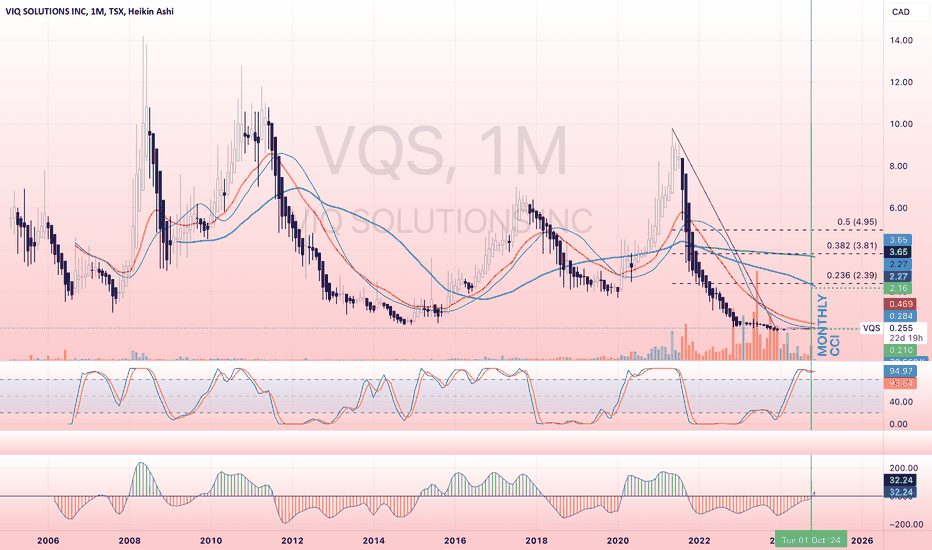Image resolution: width=932 pixels, height=550 pixels.
Task: Click the 2014 time axis label
Action: click(374, 540)
